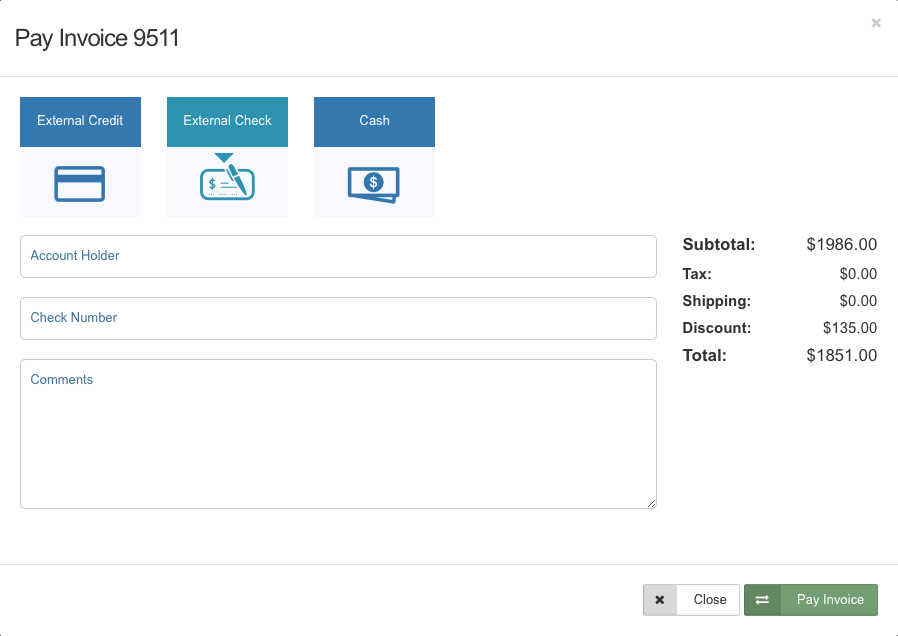Click the resize grip of the Comments box
Viewport: 898px width, 636px height.
point(652,502)
